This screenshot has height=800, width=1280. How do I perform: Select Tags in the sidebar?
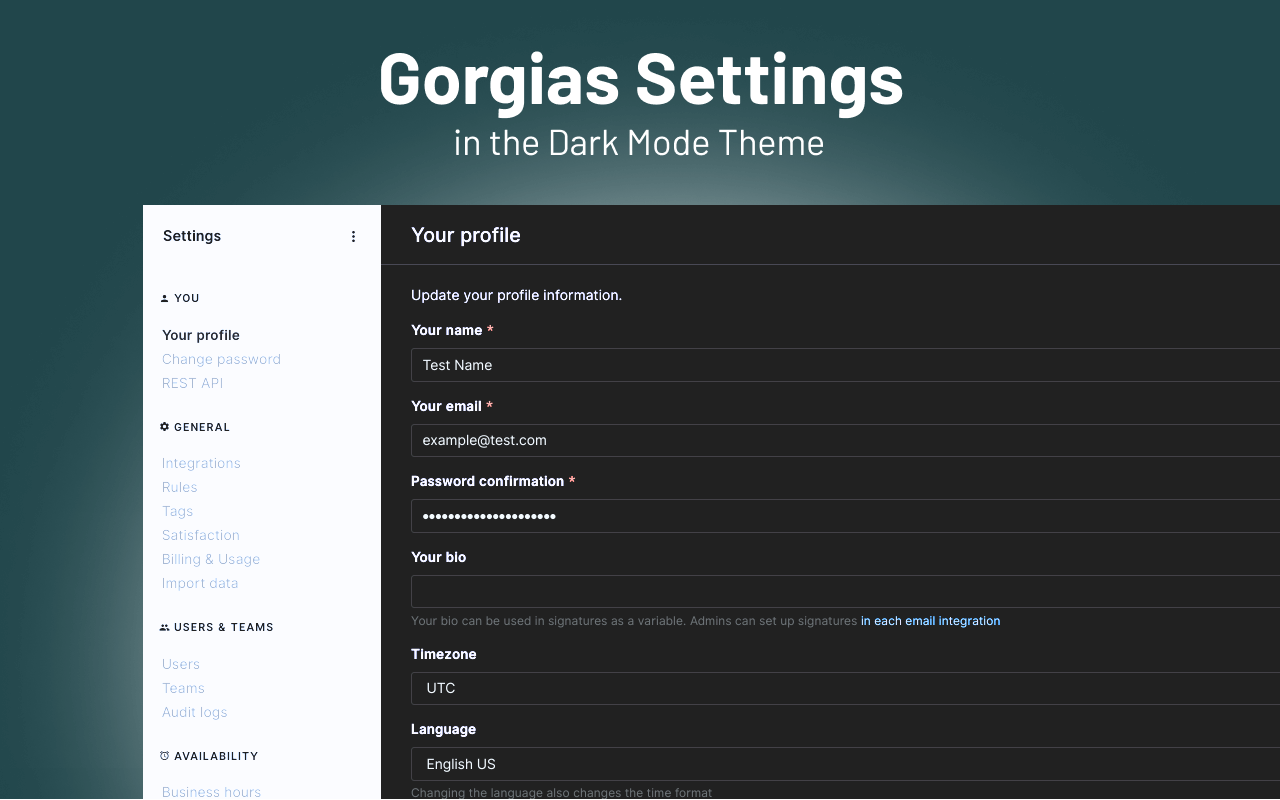coord(177,511)
